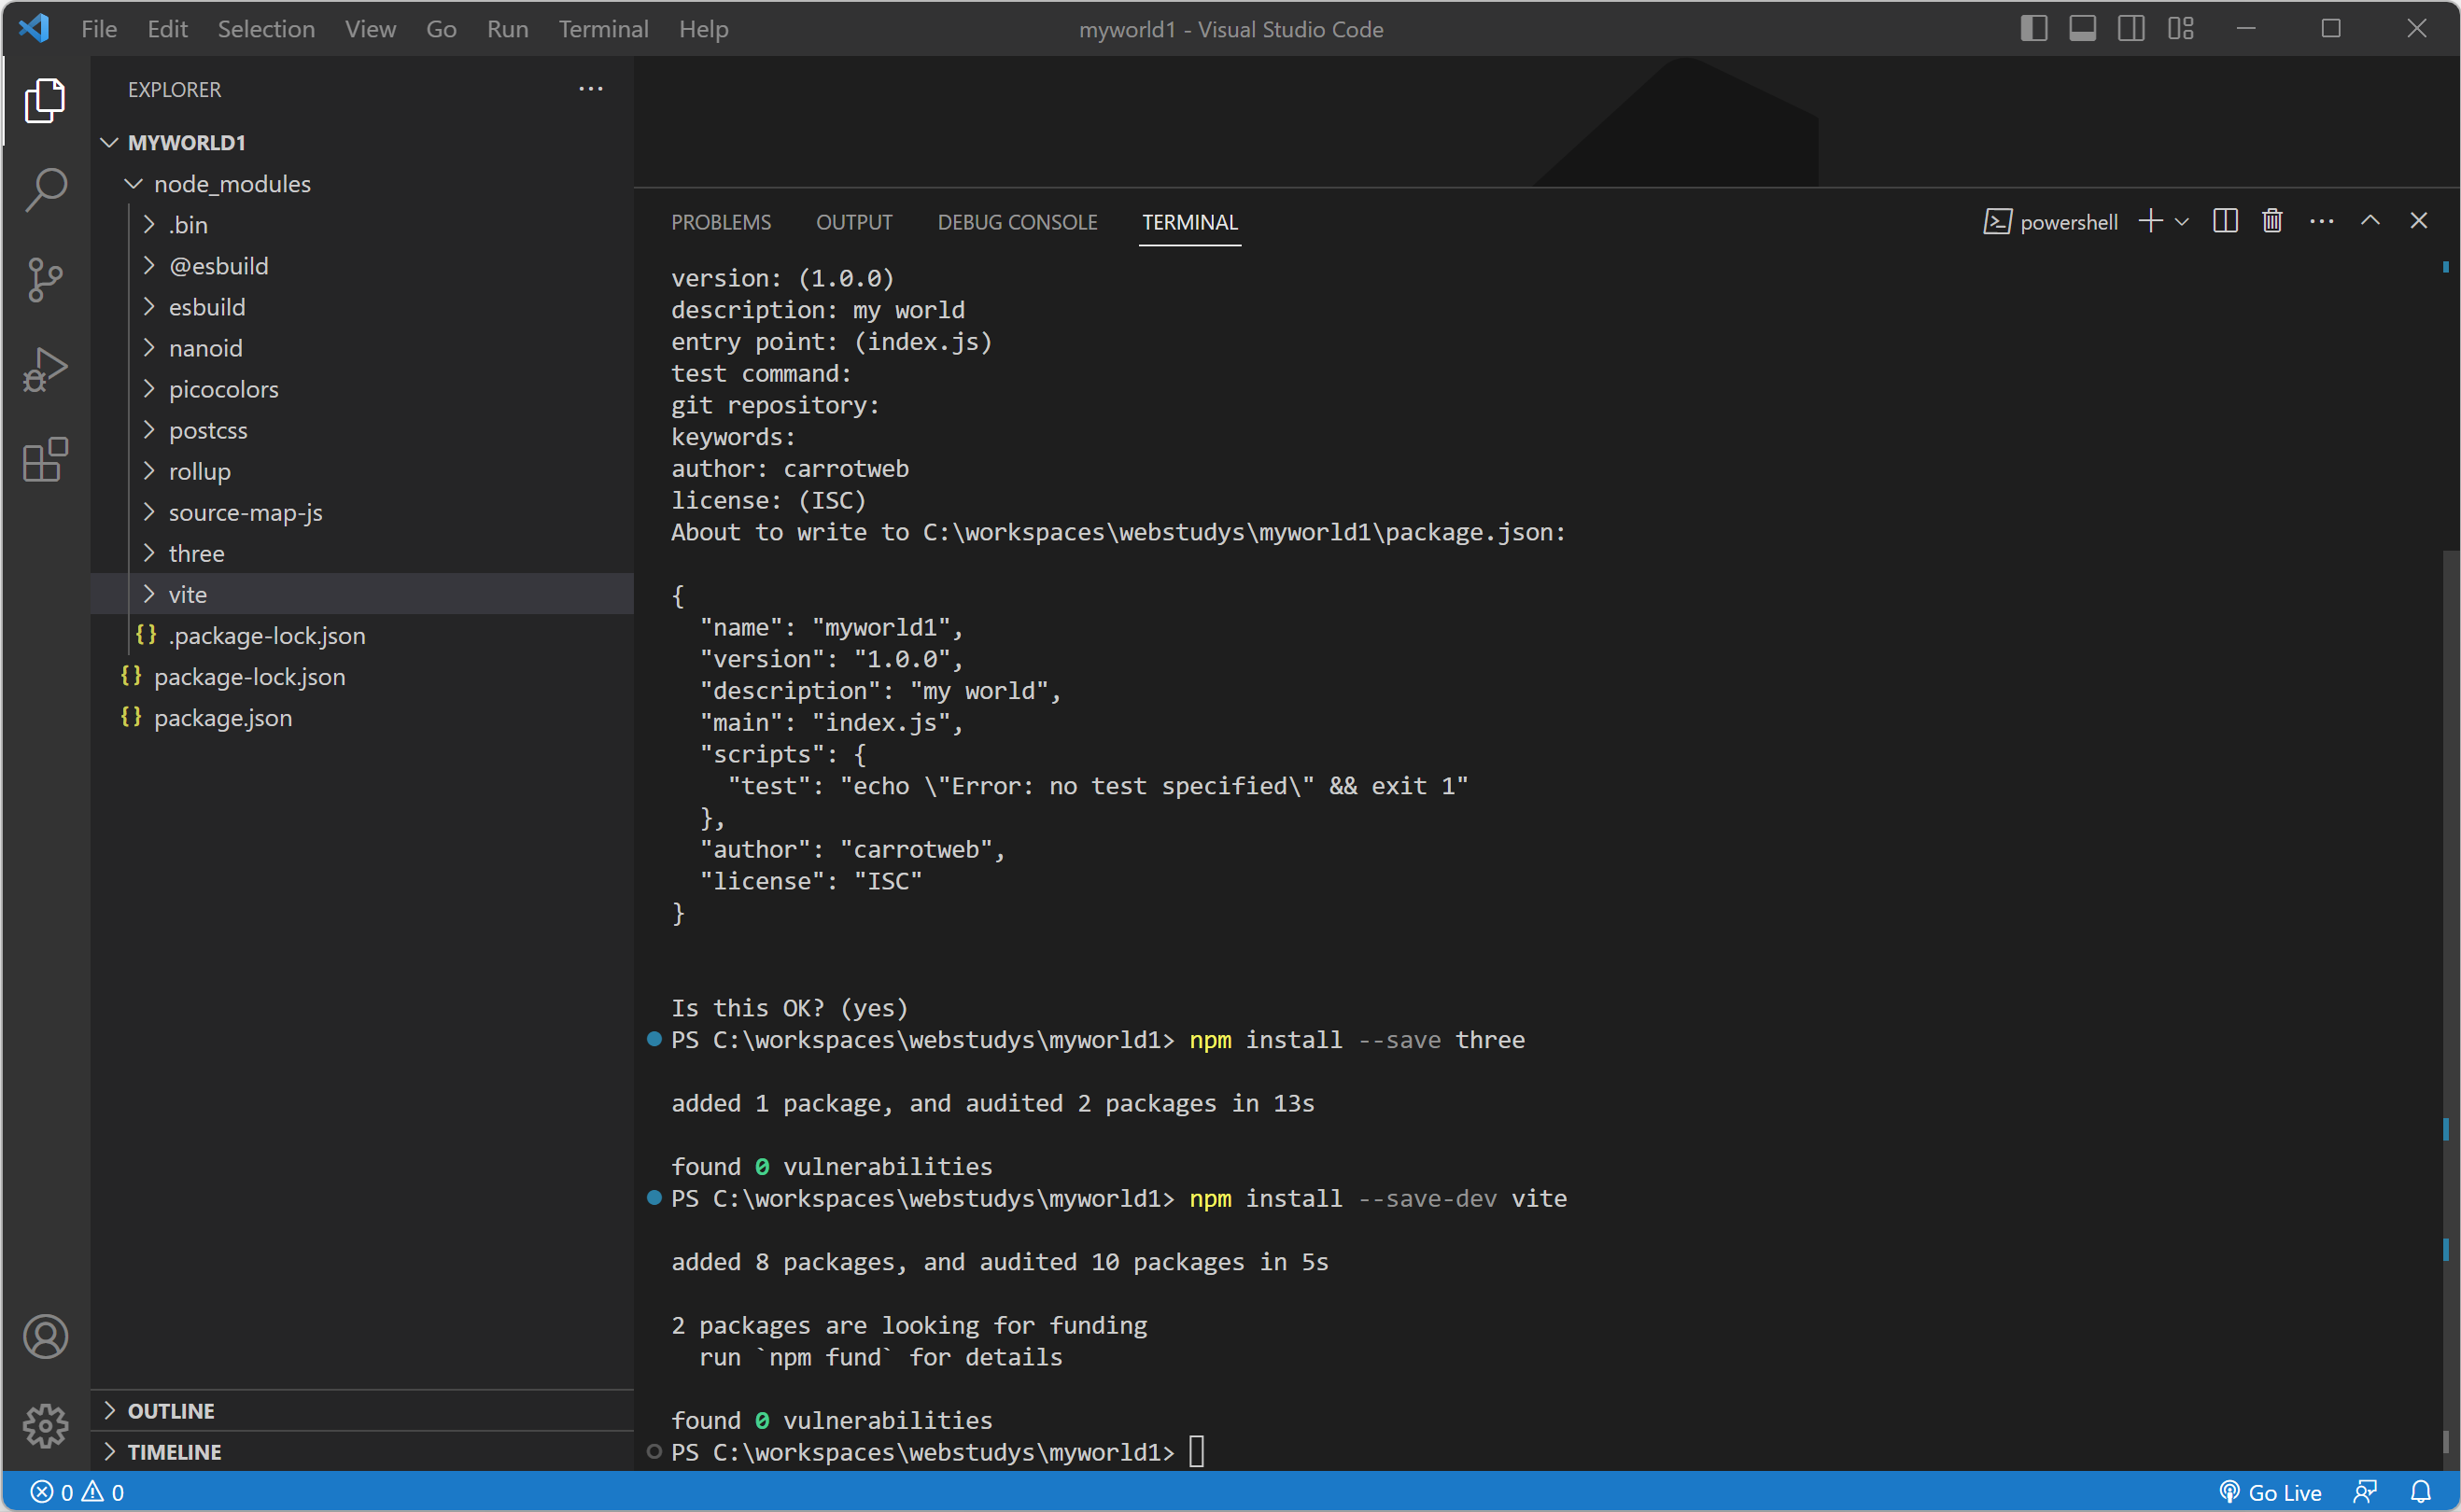The height and width of the screenshot is (1512, 2461).
Task: Switch to the PROBLEMS tab
Action: tap(720, 222)
